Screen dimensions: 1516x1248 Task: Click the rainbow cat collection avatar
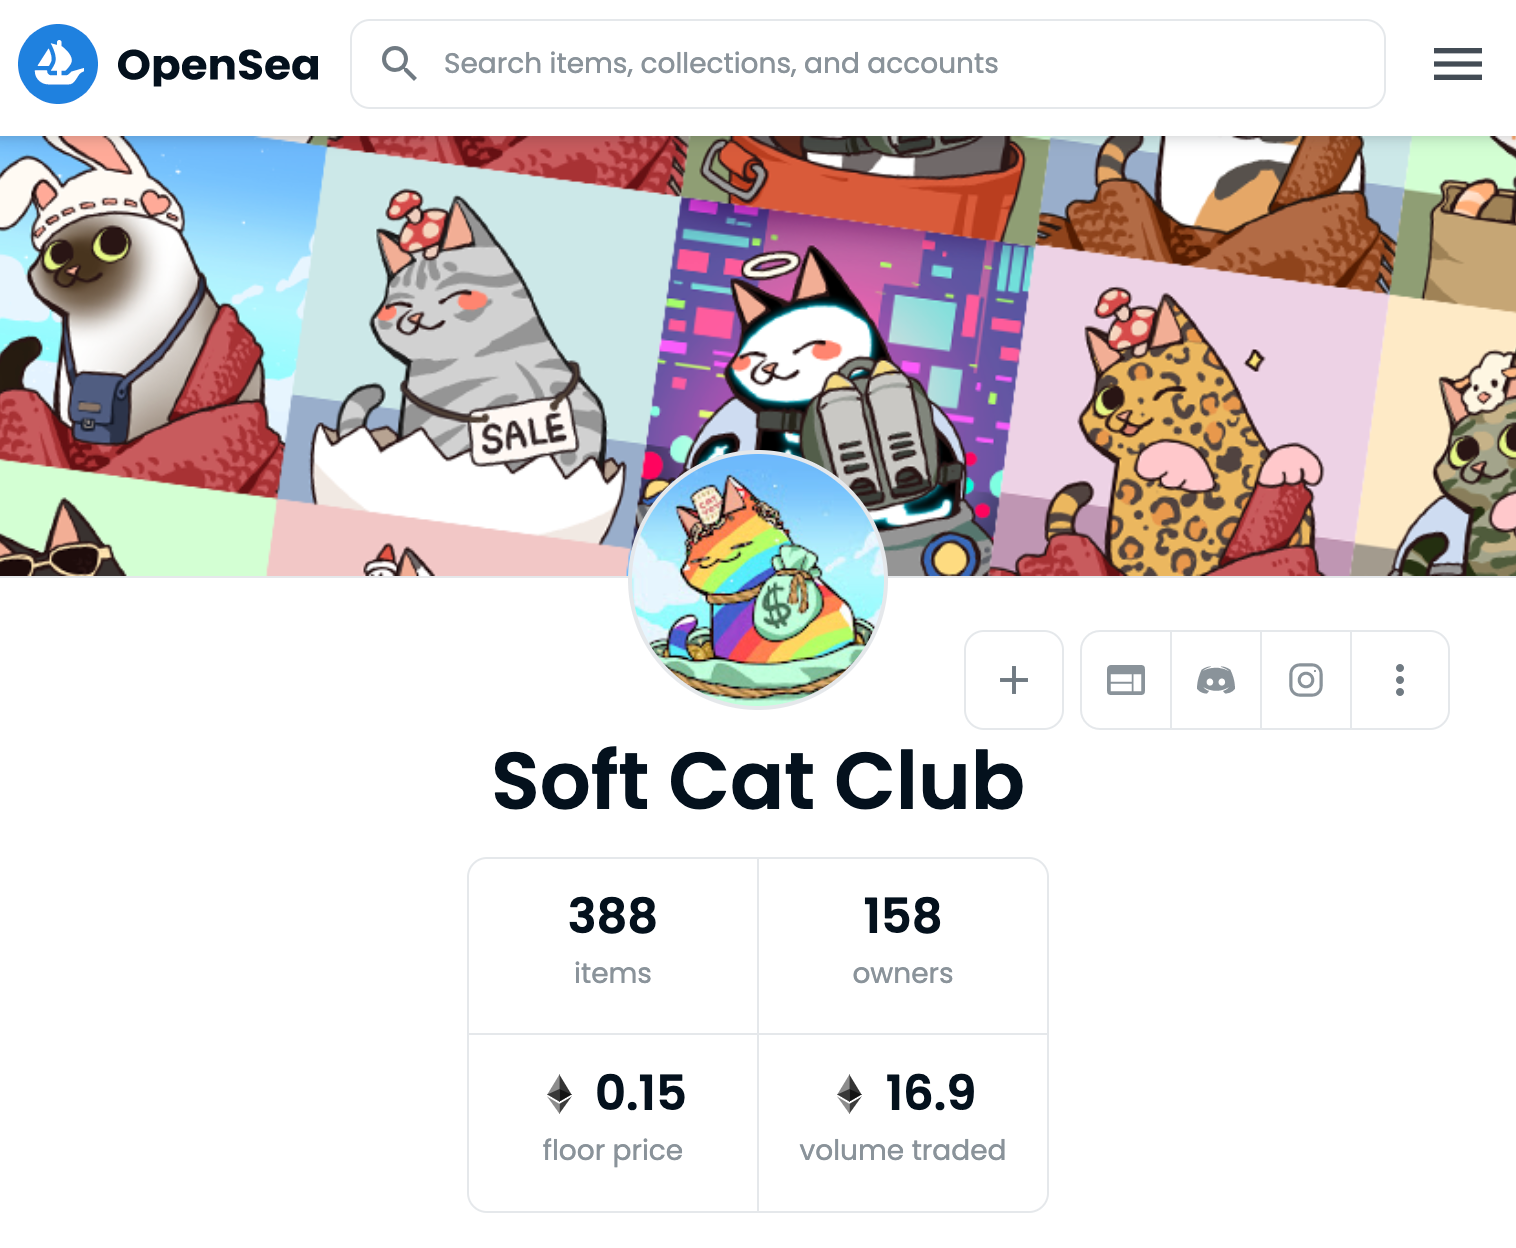coord(758,580)
